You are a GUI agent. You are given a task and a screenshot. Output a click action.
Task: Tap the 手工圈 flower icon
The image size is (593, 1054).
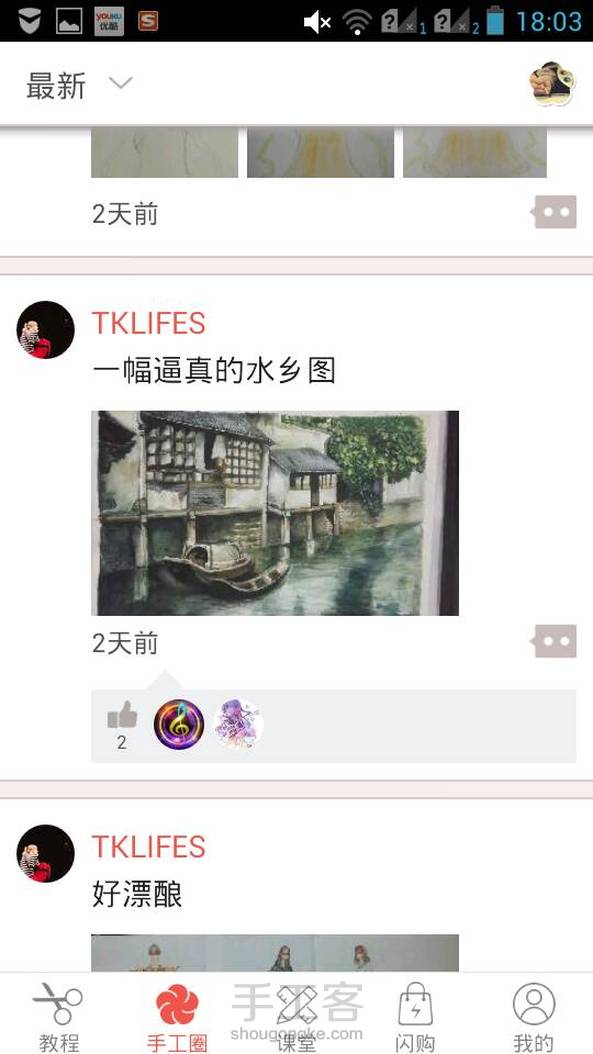(x=177, y=1004)
